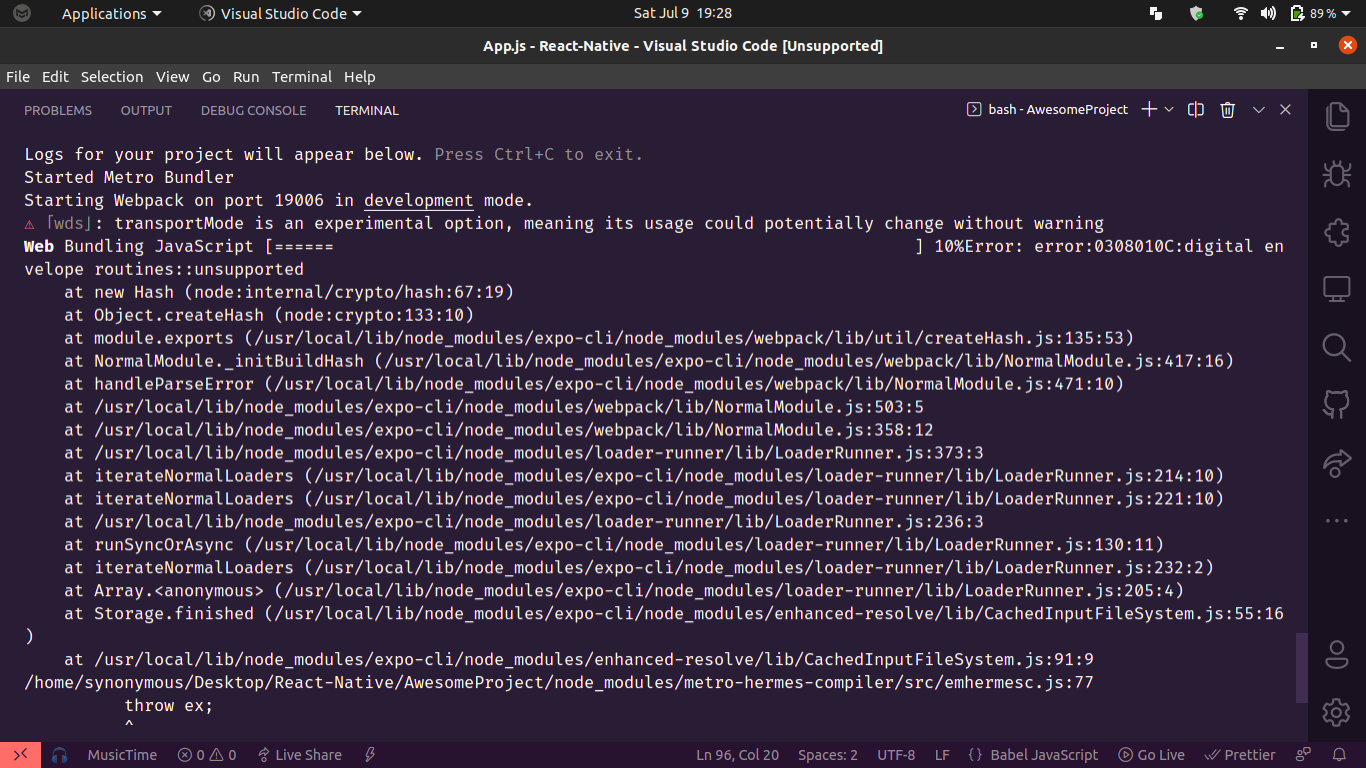The image size is (1366, 768).
Task: Split the terminal
Action: [1196, 110]
